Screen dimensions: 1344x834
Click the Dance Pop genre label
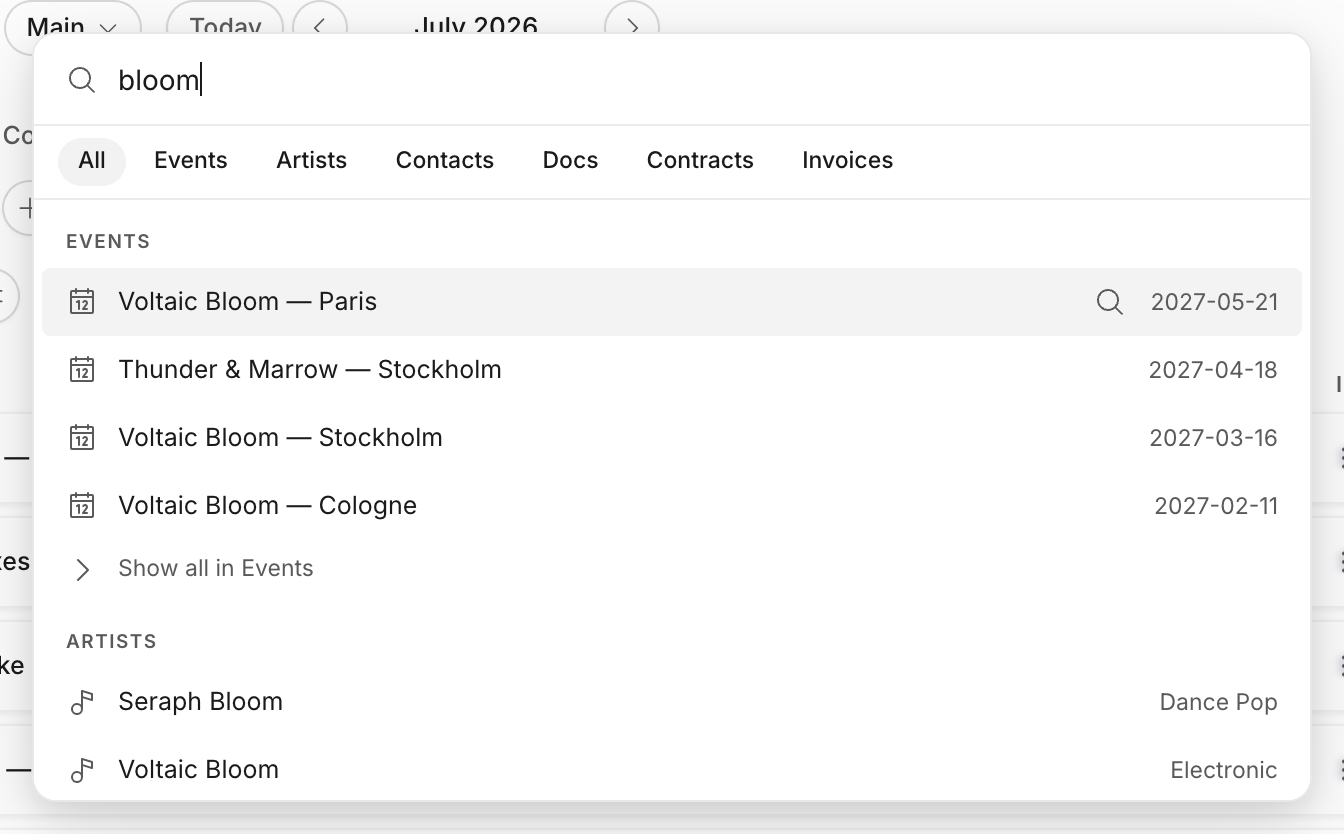click(1218, 703)
